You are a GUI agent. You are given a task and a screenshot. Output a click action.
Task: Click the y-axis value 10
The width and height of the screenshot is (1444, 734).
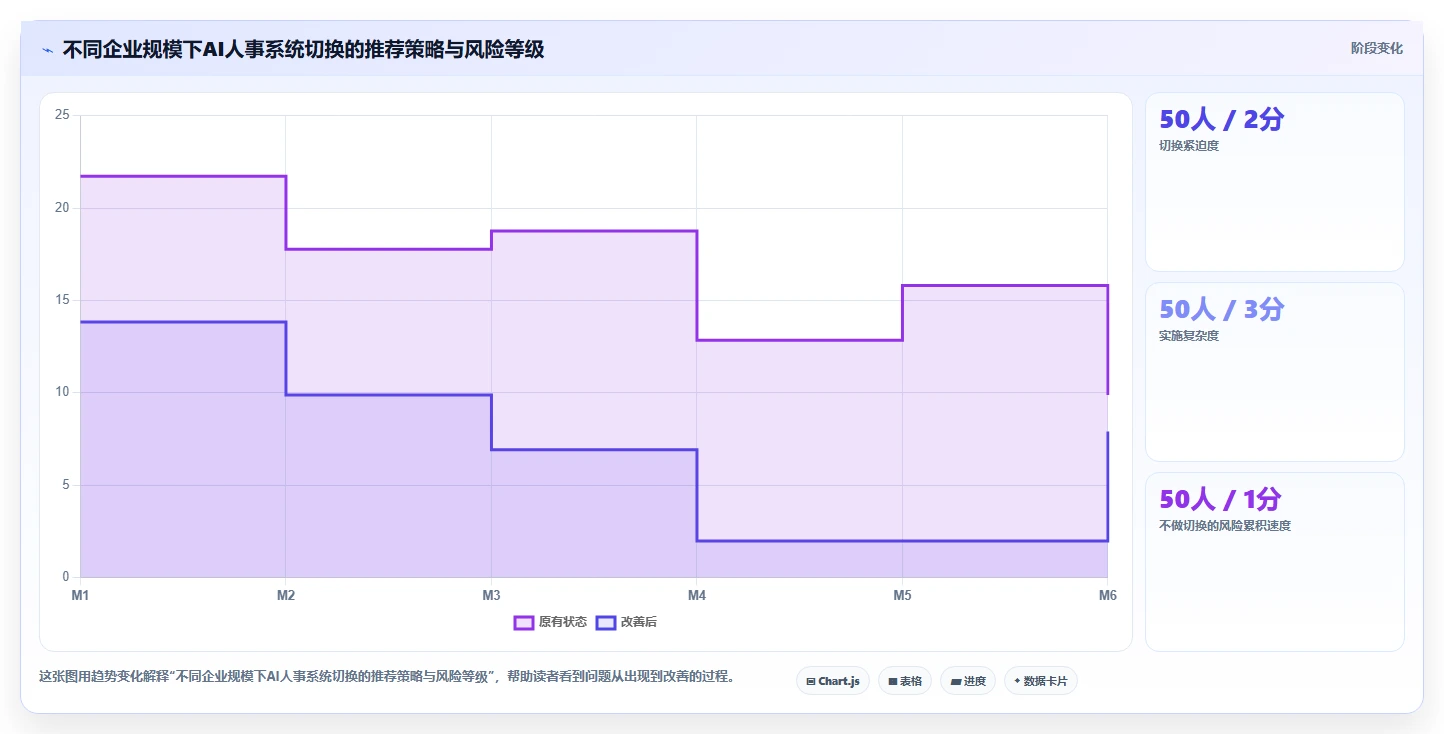pos(62,392)
